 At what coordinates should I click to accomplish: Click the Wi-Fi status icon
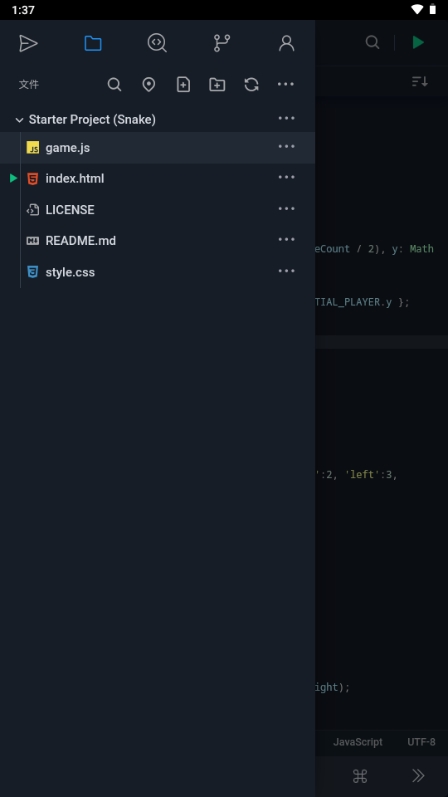tap(417, 10)
